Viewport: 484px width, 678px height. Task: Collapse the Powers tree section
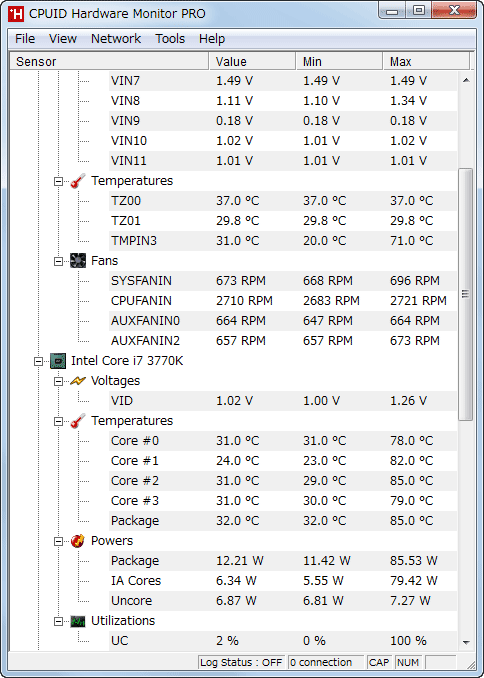pyautogui.click(x=58, y=541)
